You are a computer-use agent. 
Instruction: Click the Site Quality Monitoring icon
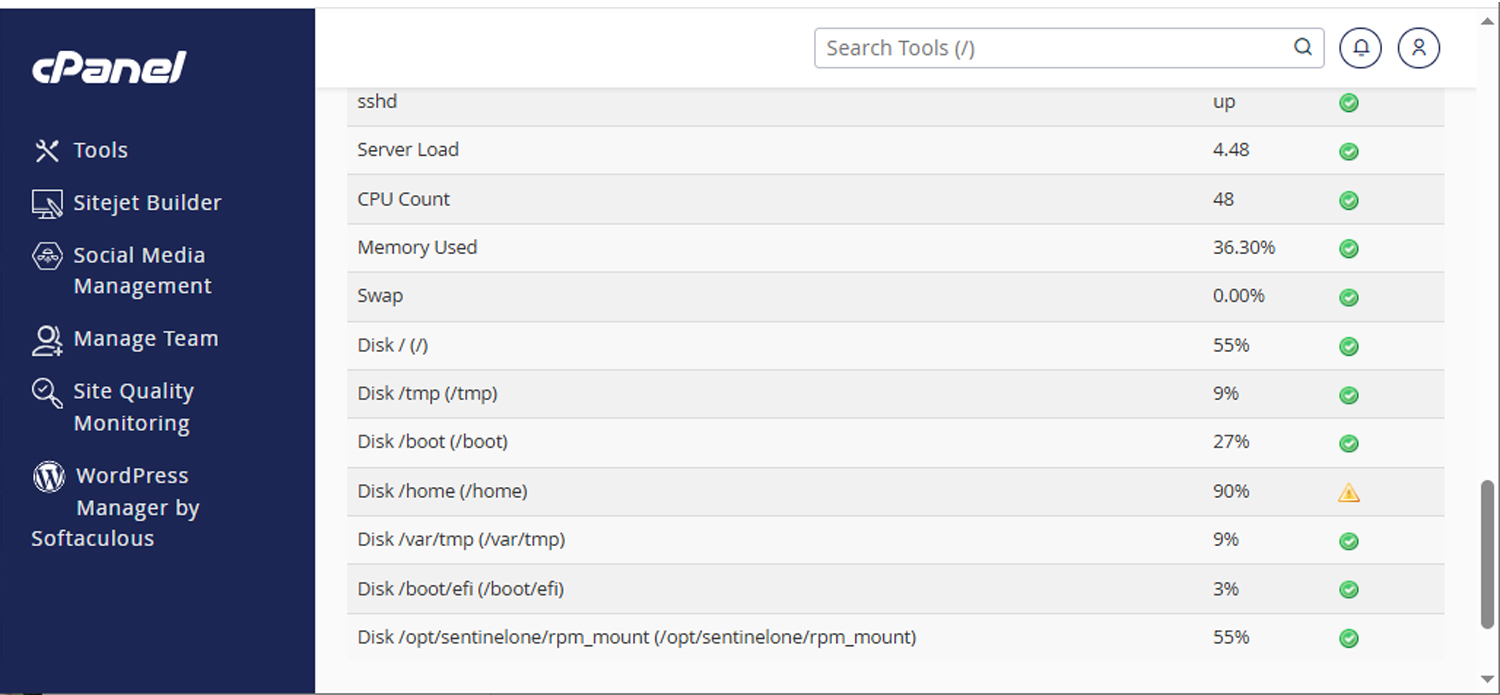pyautogui.click(x=47, y=392)
